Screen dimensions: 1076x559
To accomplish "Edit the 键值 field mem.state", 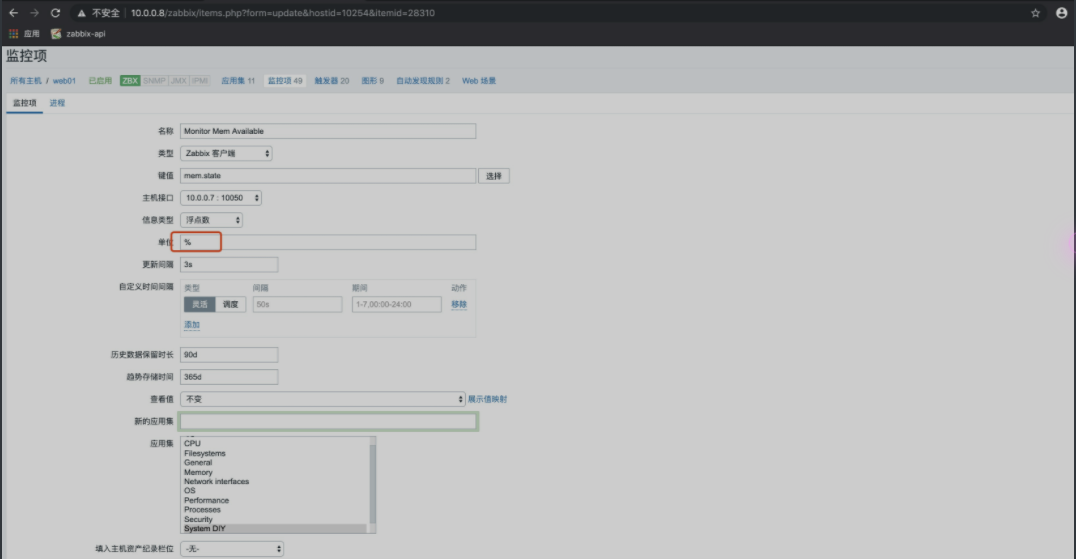I will click(328, 176).
